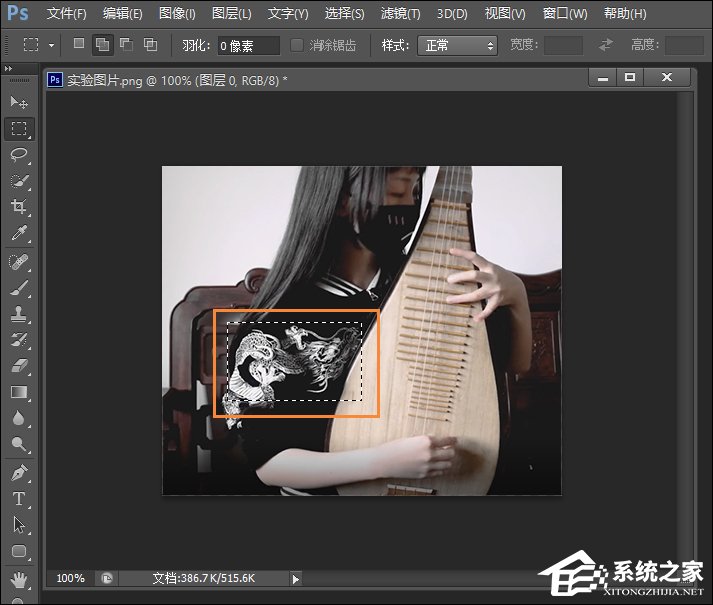
Task: Open the marquee tool preset picker arrow
Action: pyautogui.click(x=52, y=45)
